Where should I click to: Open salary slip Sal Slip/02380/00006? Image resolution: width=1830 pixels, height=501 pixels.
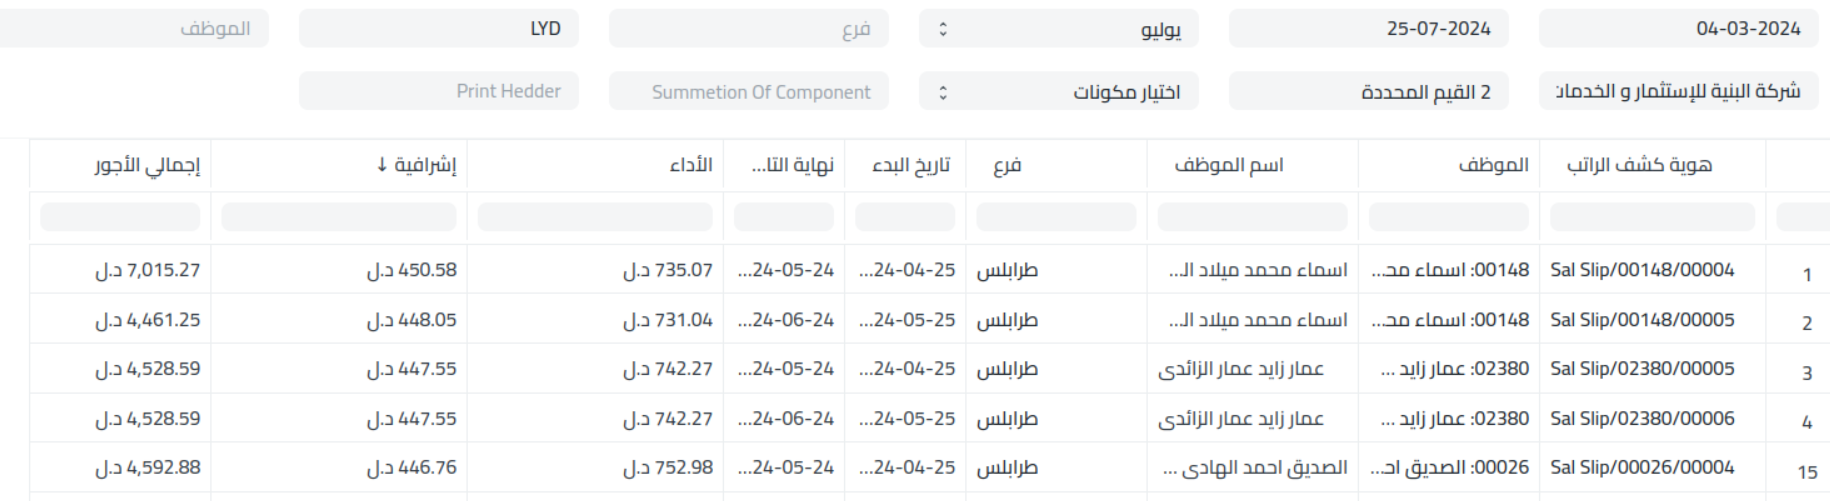point(1642,419)
